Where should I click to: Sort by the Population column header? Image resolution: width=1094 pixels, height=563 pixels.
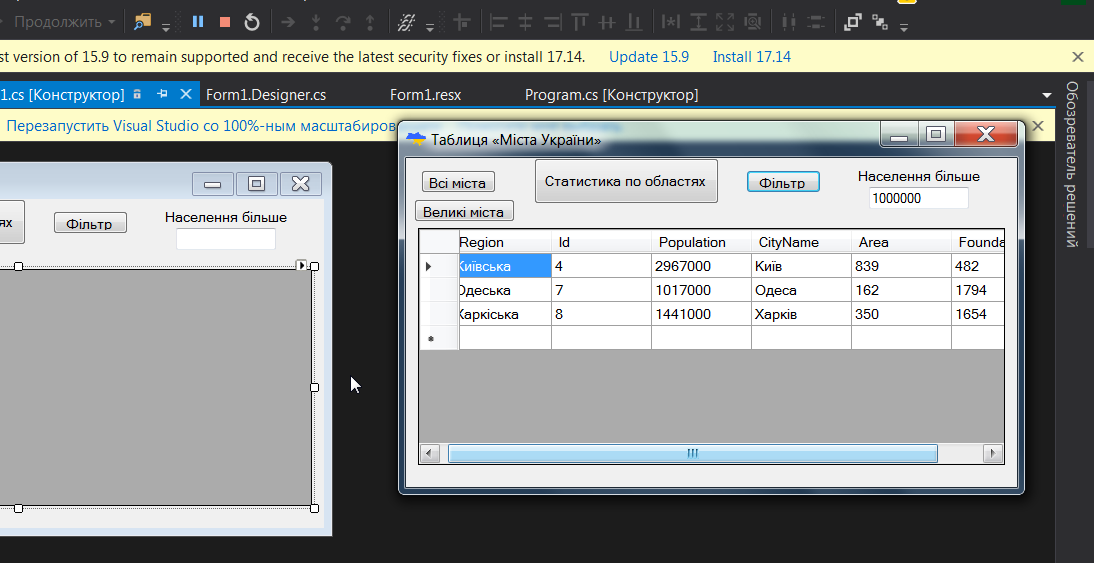701,242
